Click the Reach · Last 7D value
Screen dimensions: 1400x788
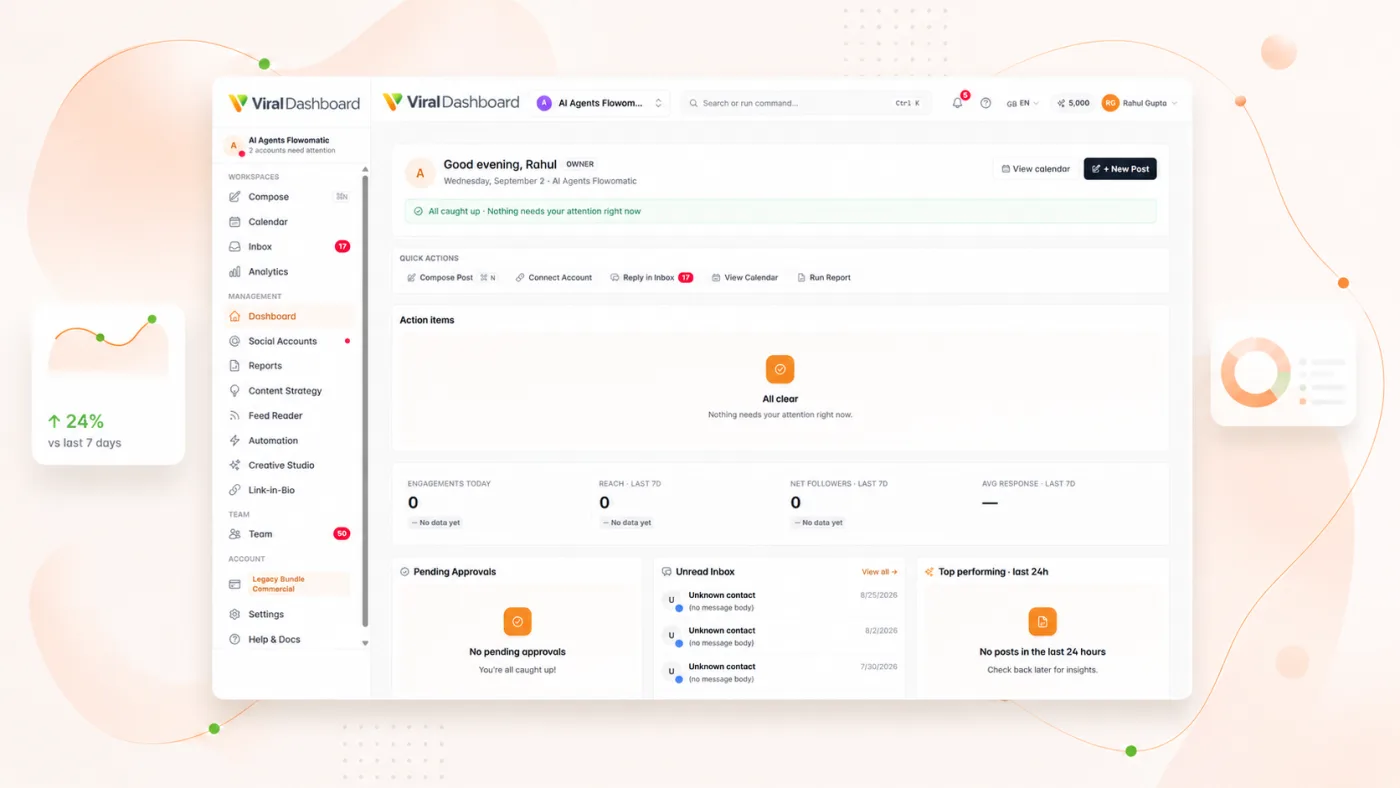[x=604, y=503]
